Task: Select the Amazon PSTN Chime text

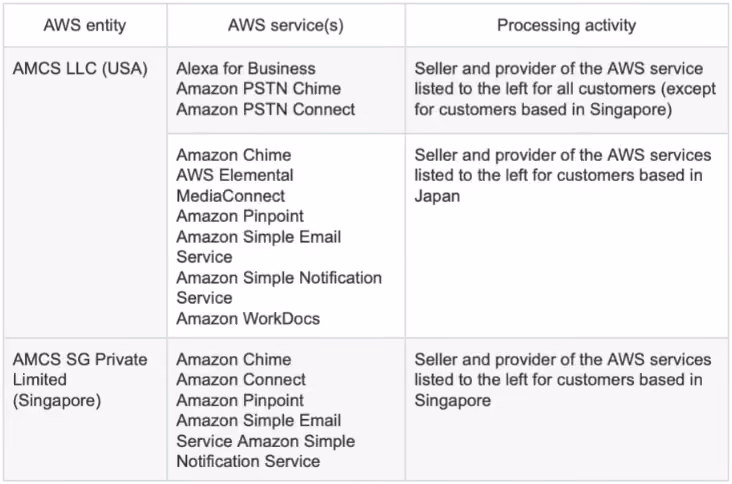Action: (x=259, y=89)
